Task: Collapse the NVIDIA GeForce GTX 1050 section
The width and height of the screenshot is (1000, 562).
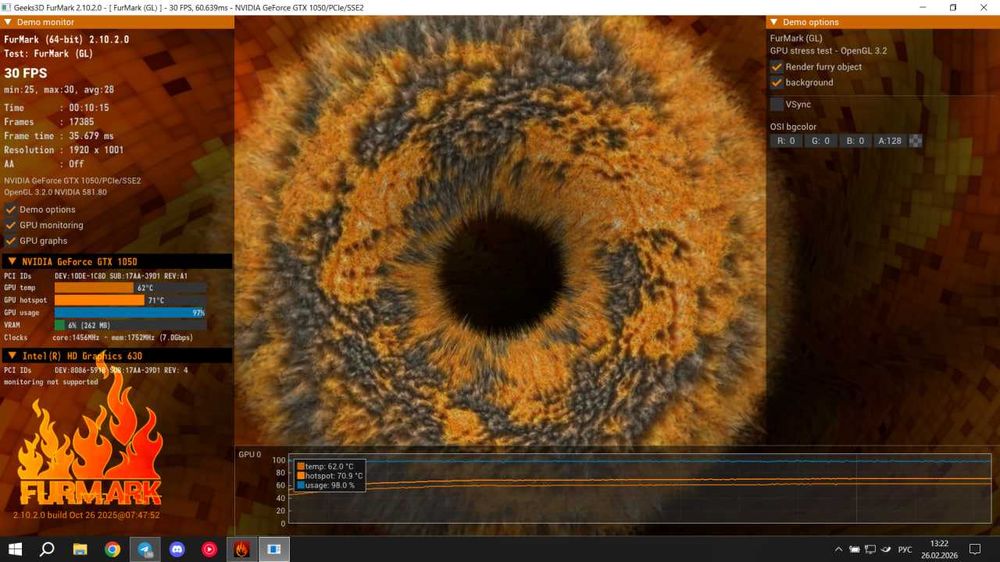Action: (x=12, y=261)
